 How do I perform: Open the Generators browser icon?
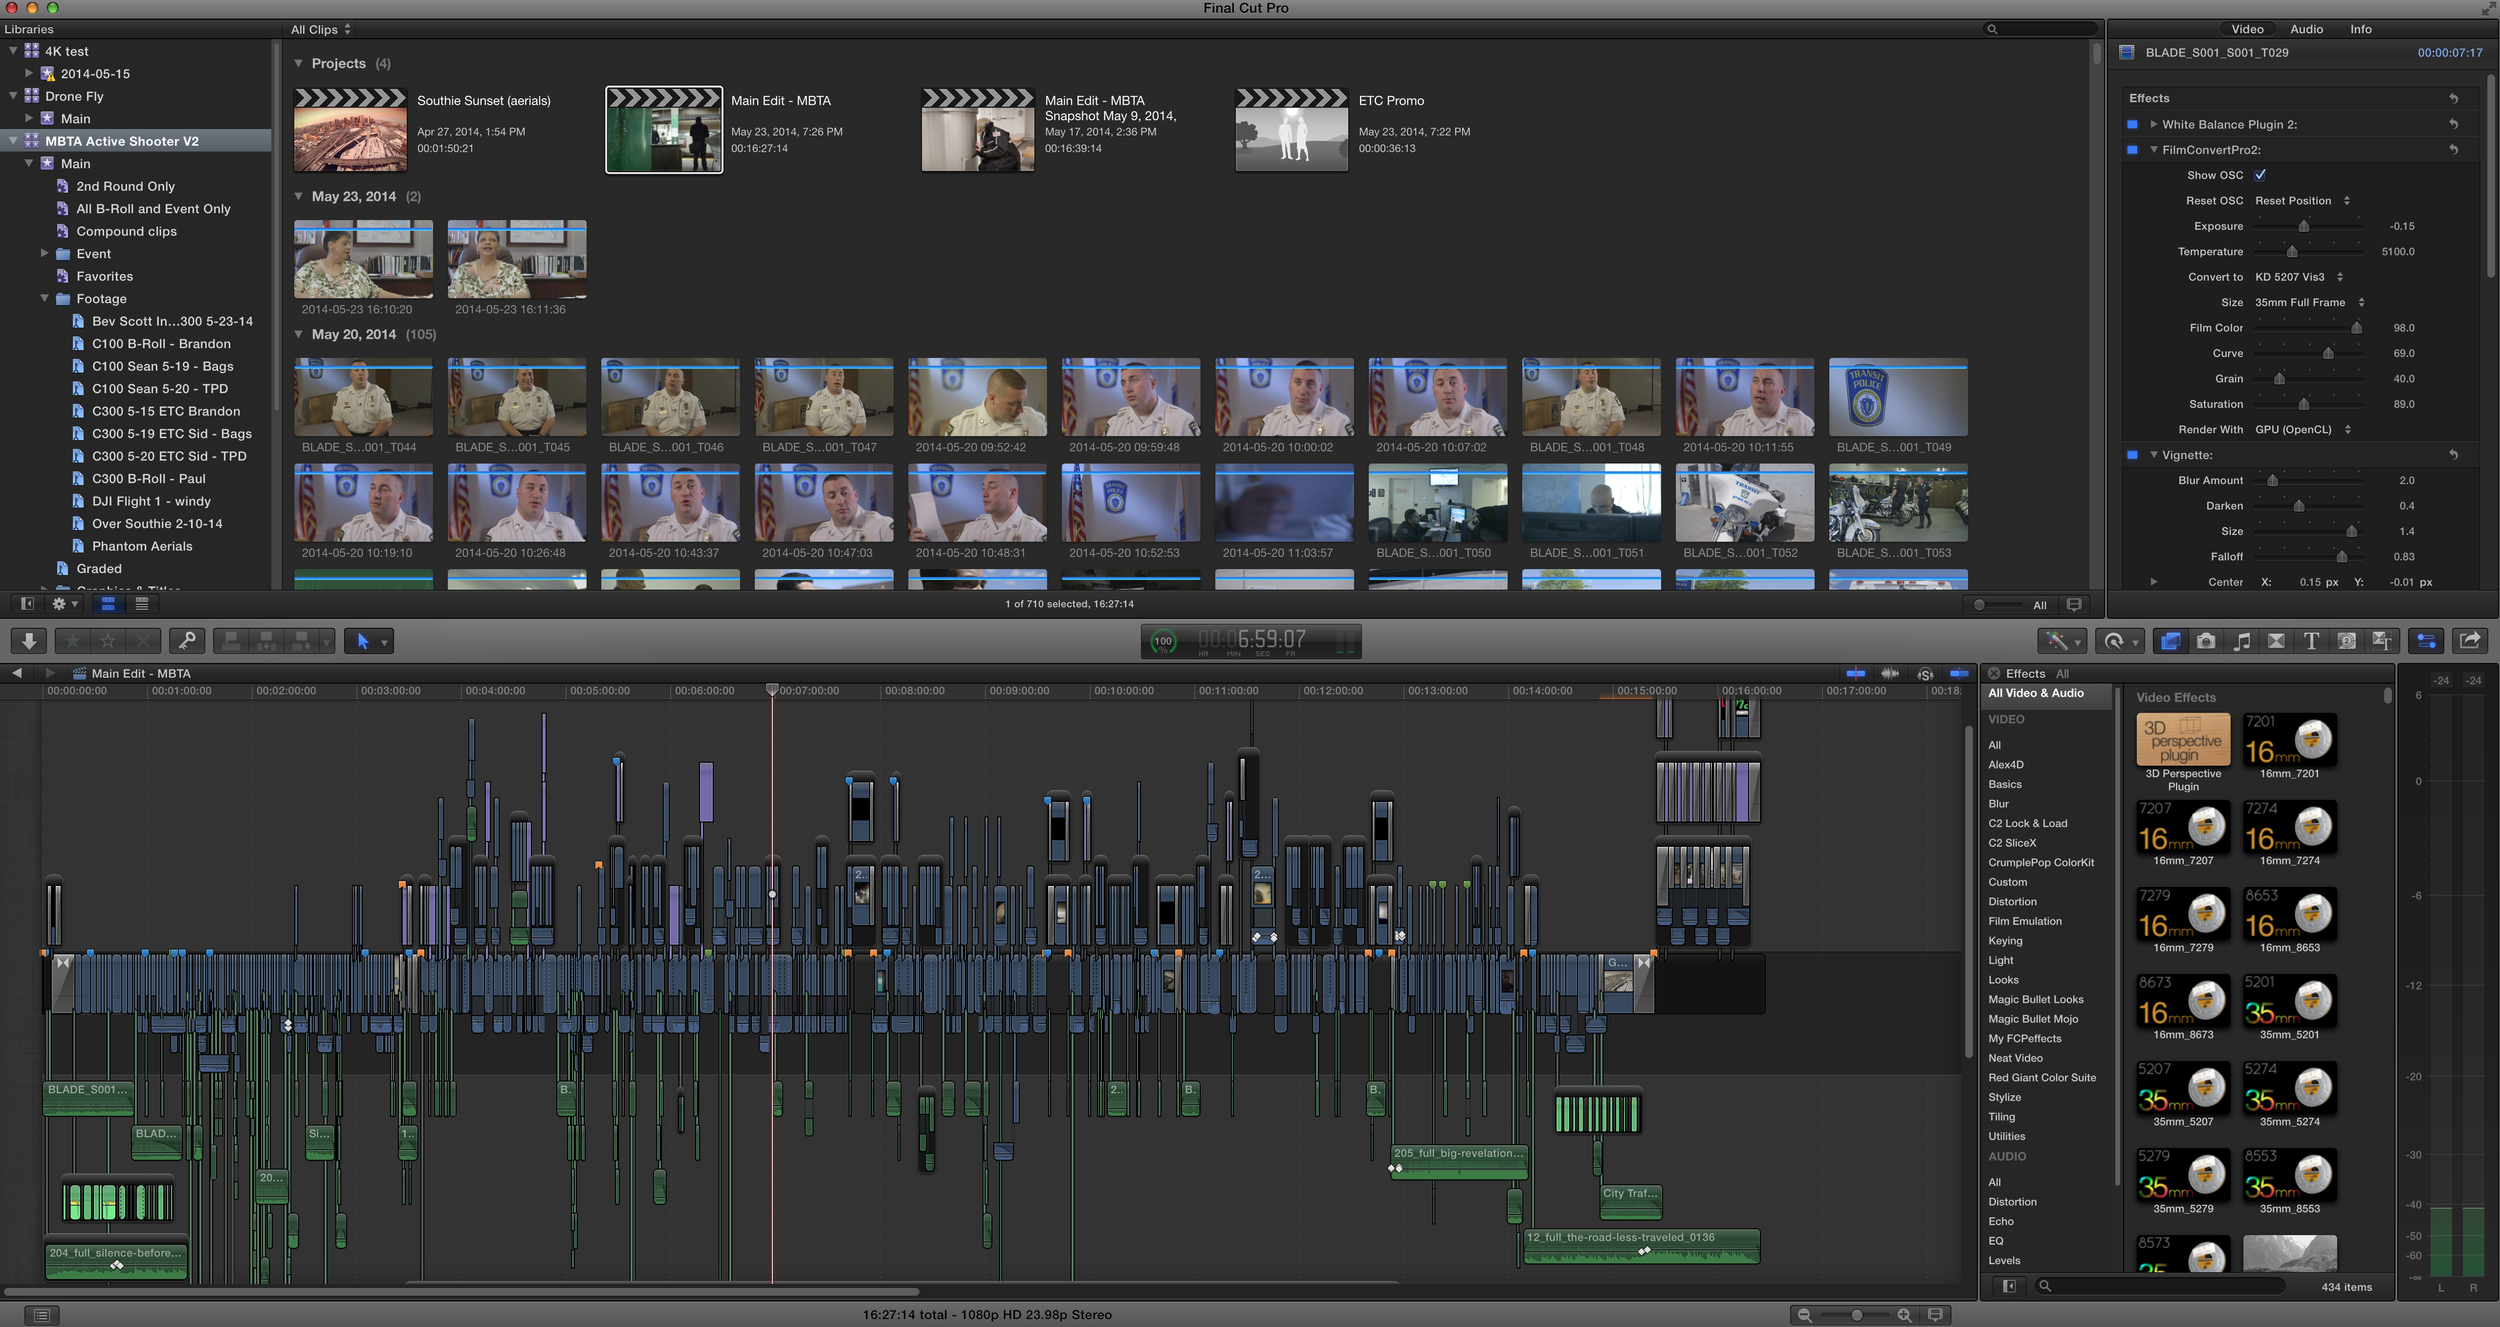coord(2347,641)
